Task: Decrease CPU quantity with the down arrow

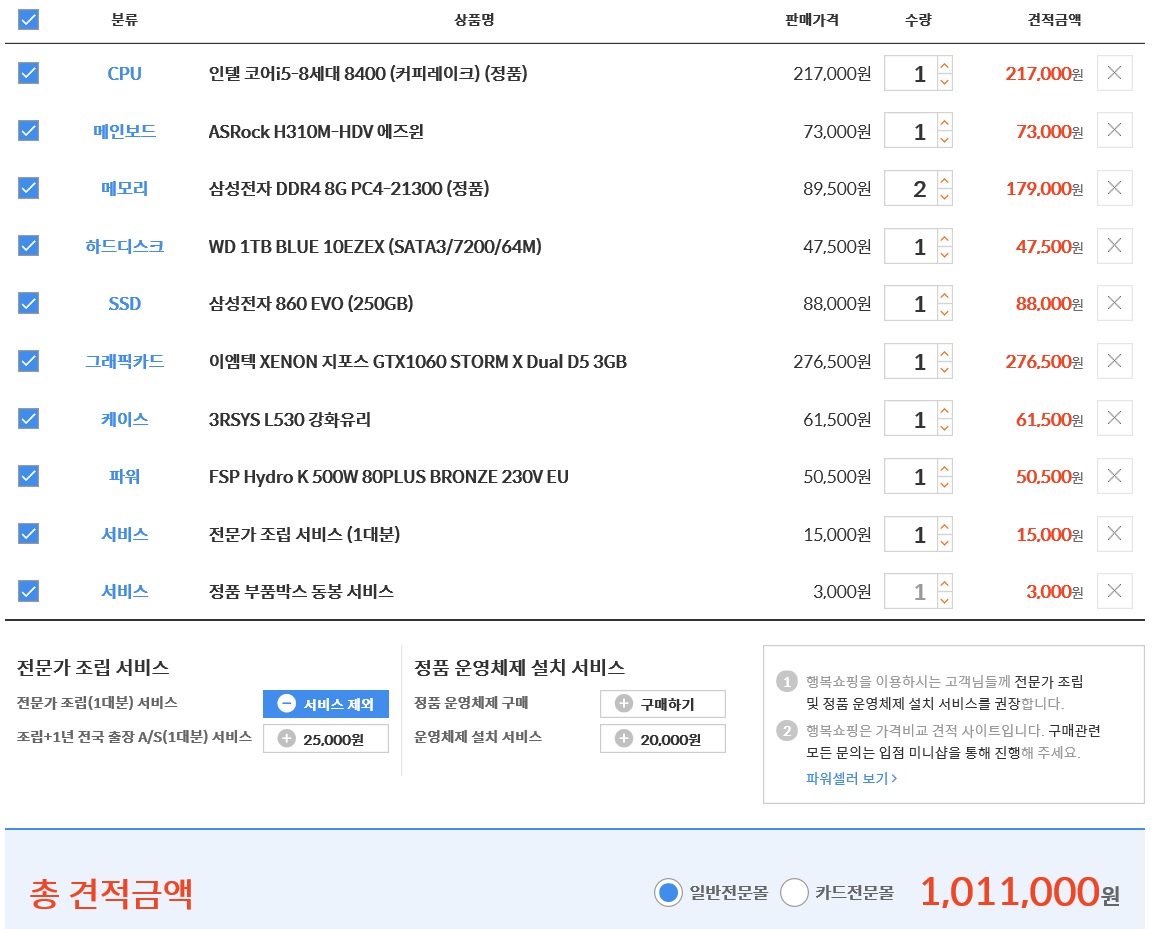Action: (945, 82)
